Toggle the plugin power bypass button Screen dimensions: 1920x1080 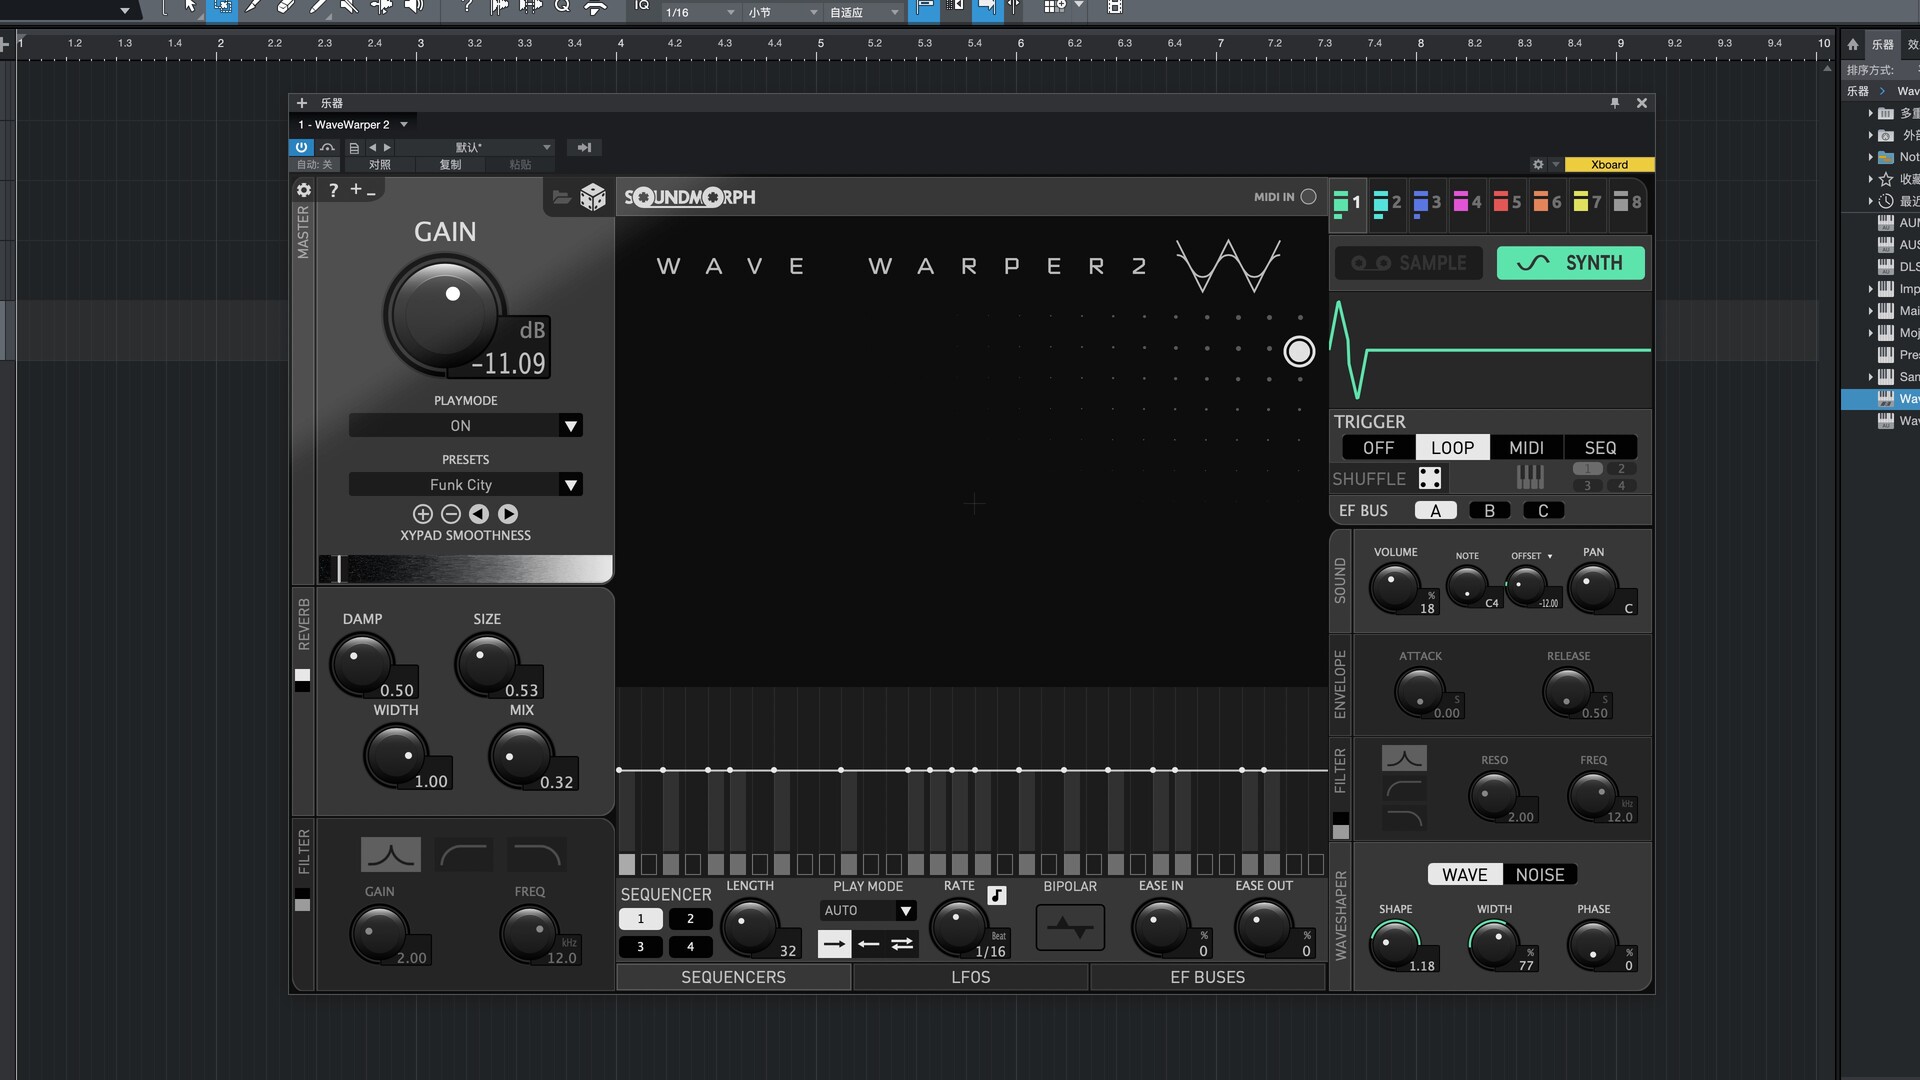click(x=301, y=147)
